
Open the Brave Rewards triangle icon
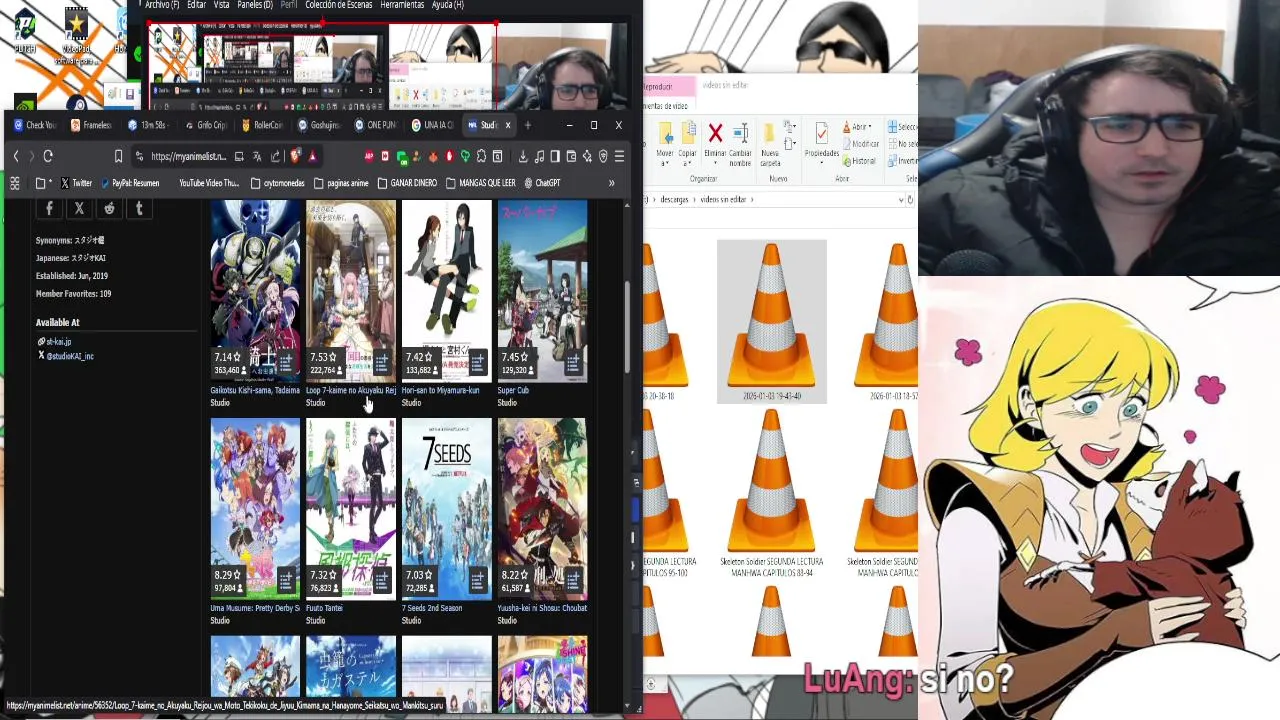click(x=312, y=156)
